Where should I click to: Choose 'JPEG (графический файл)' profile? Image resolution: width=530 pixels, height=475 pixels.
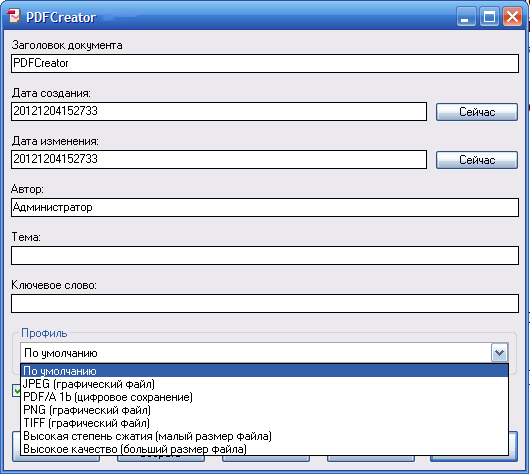pyautogui.click(x=264, y=384)
